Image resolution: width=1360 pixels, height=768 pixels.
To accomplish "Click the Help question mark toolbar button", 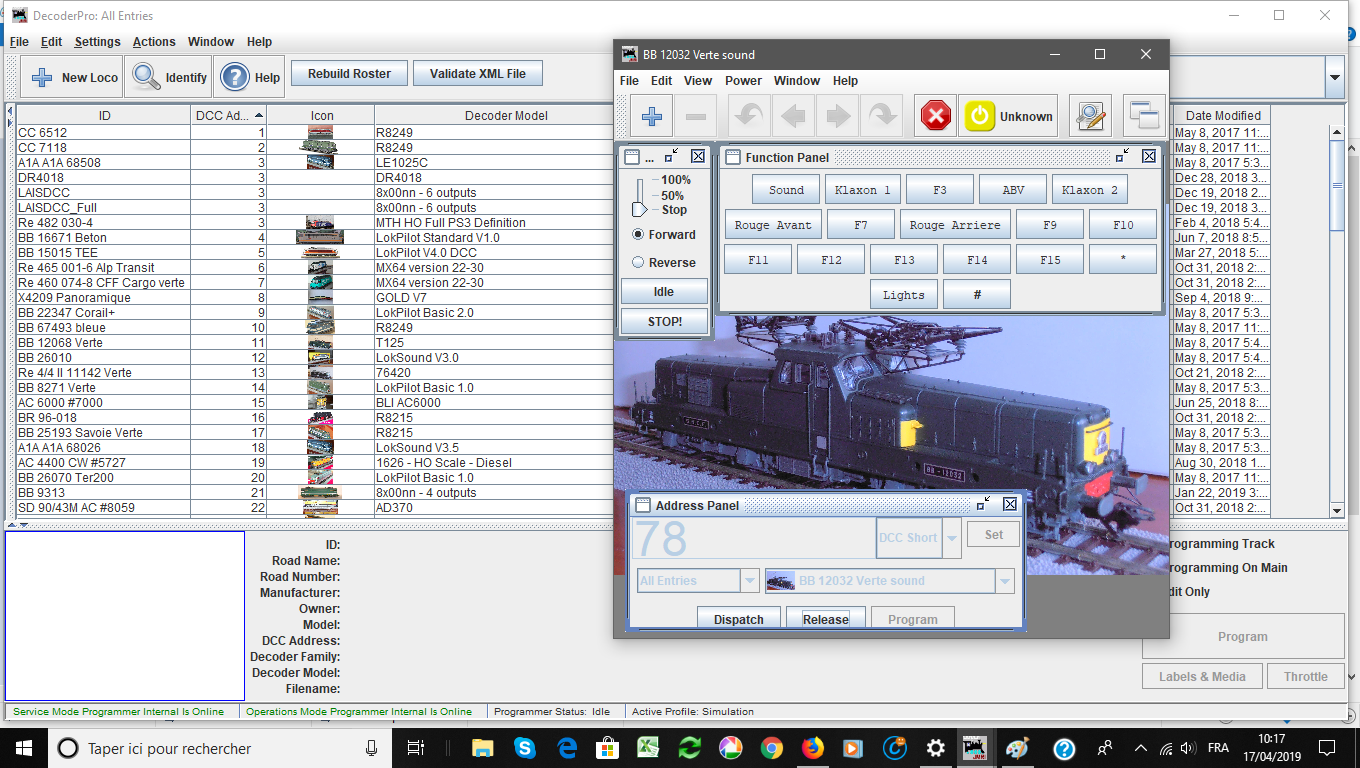I will coord(250,77).
